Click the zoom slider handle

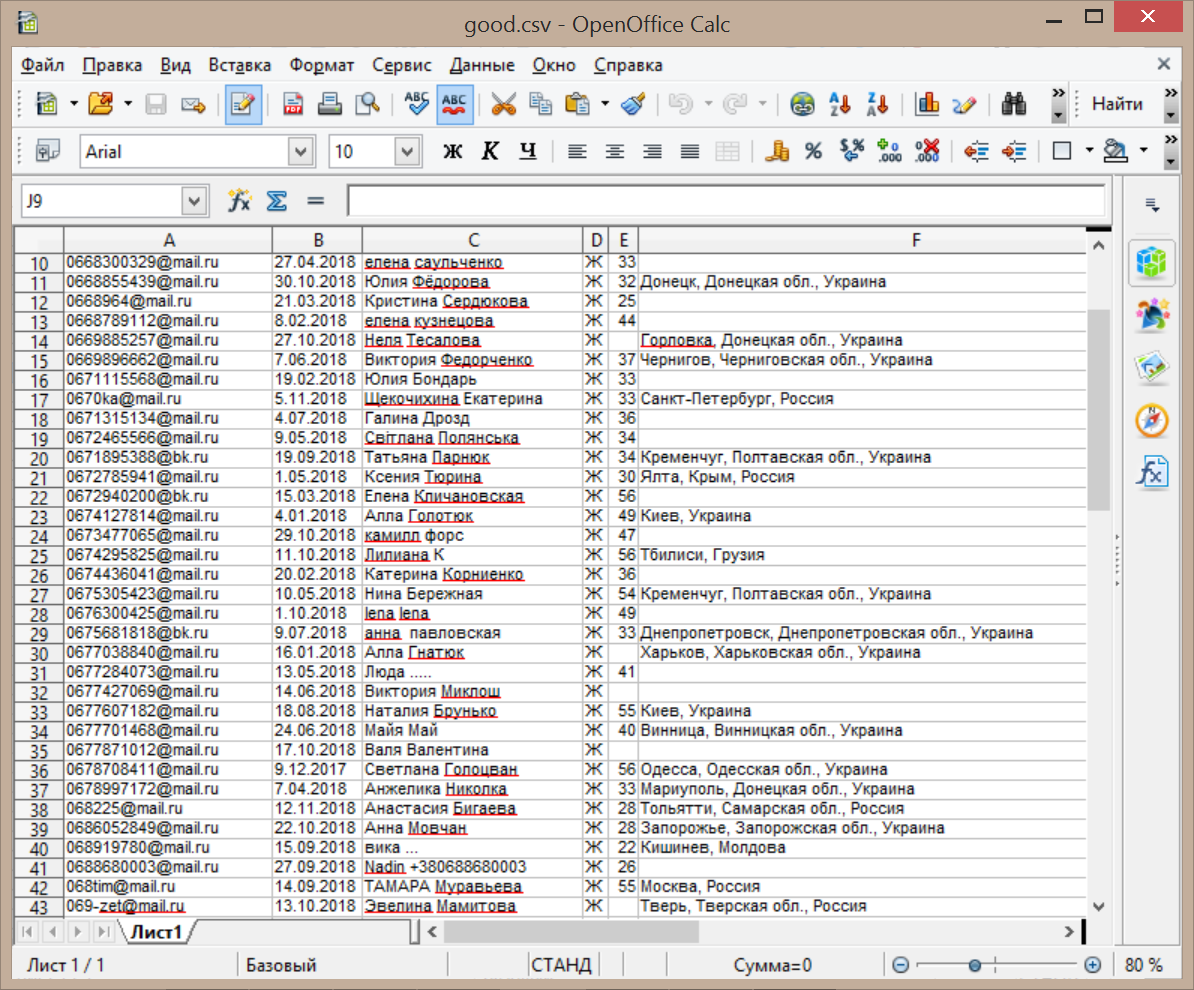tap(974, 965)
